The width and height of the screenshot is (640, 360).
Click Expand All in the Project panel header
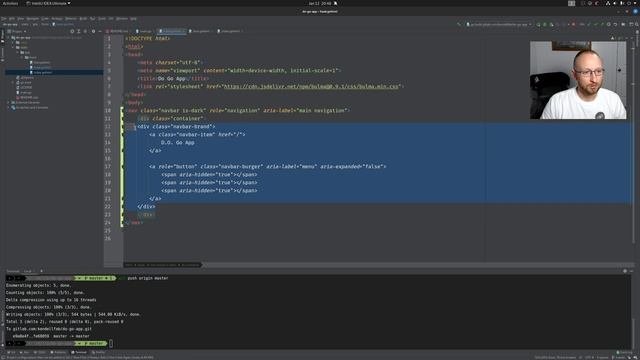point(79,31)
